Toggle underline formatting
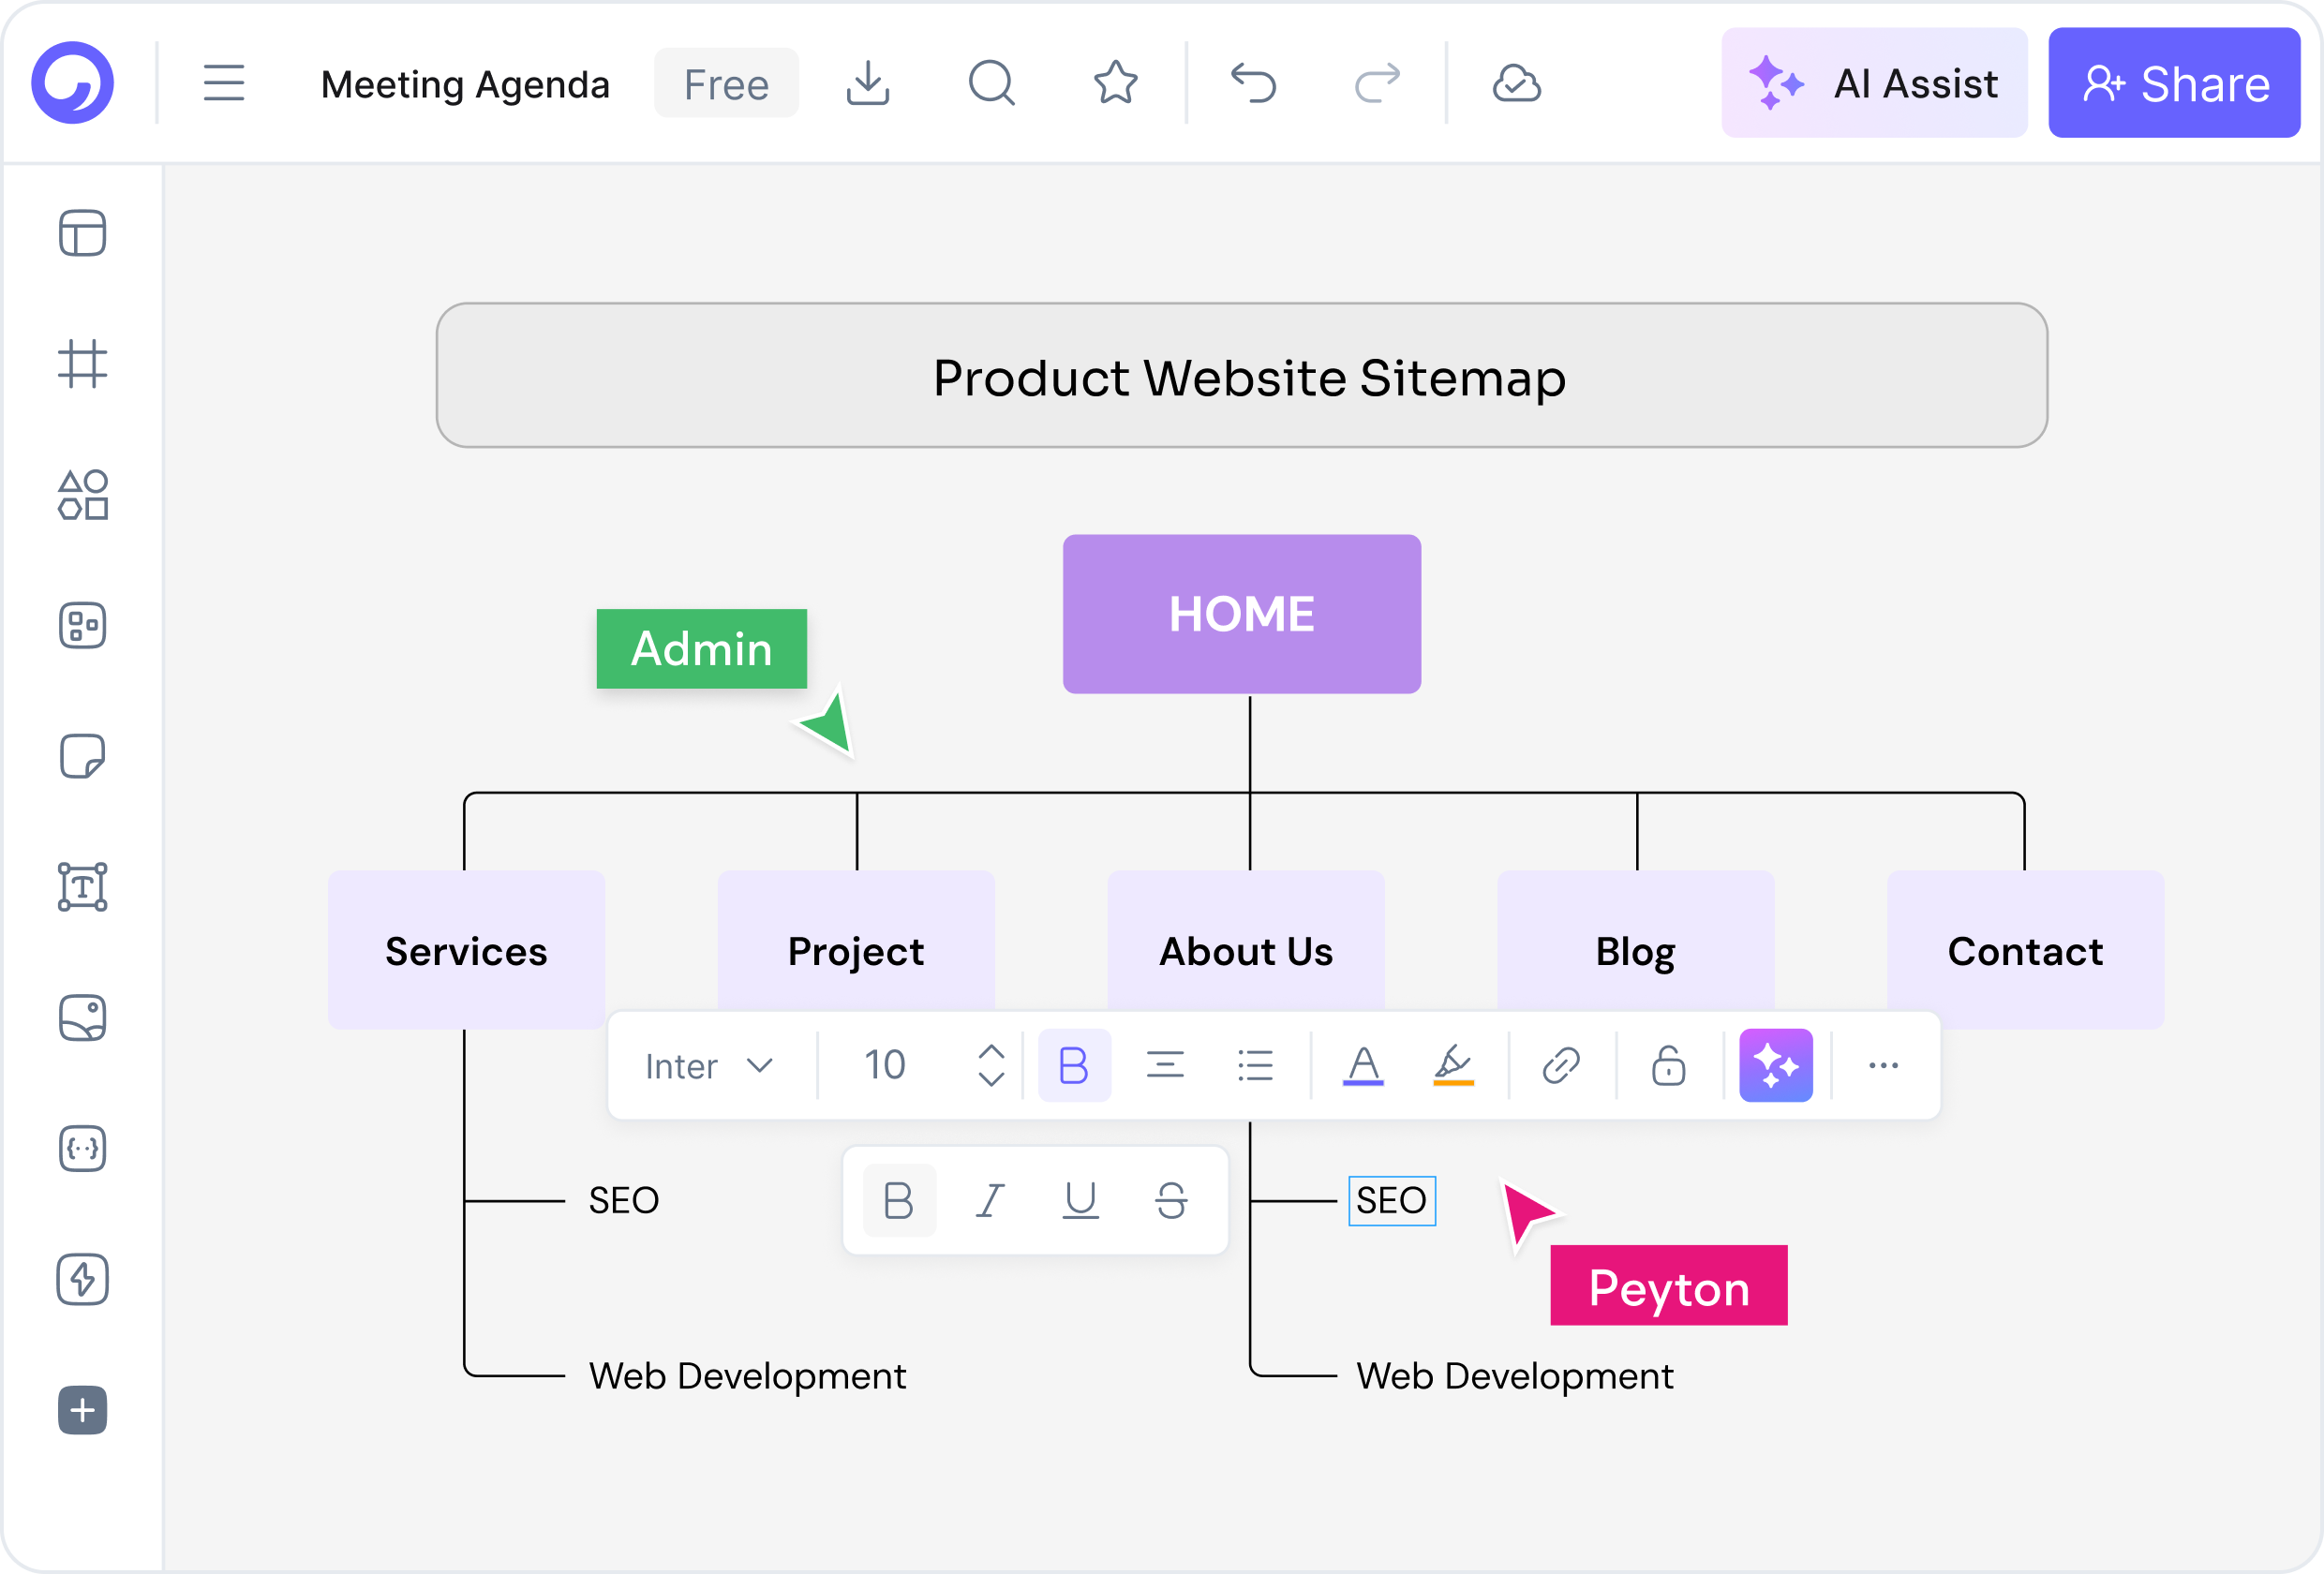This screenshot has width=2324, height=1574. pyautogui.click(x=1080, y=1200)
